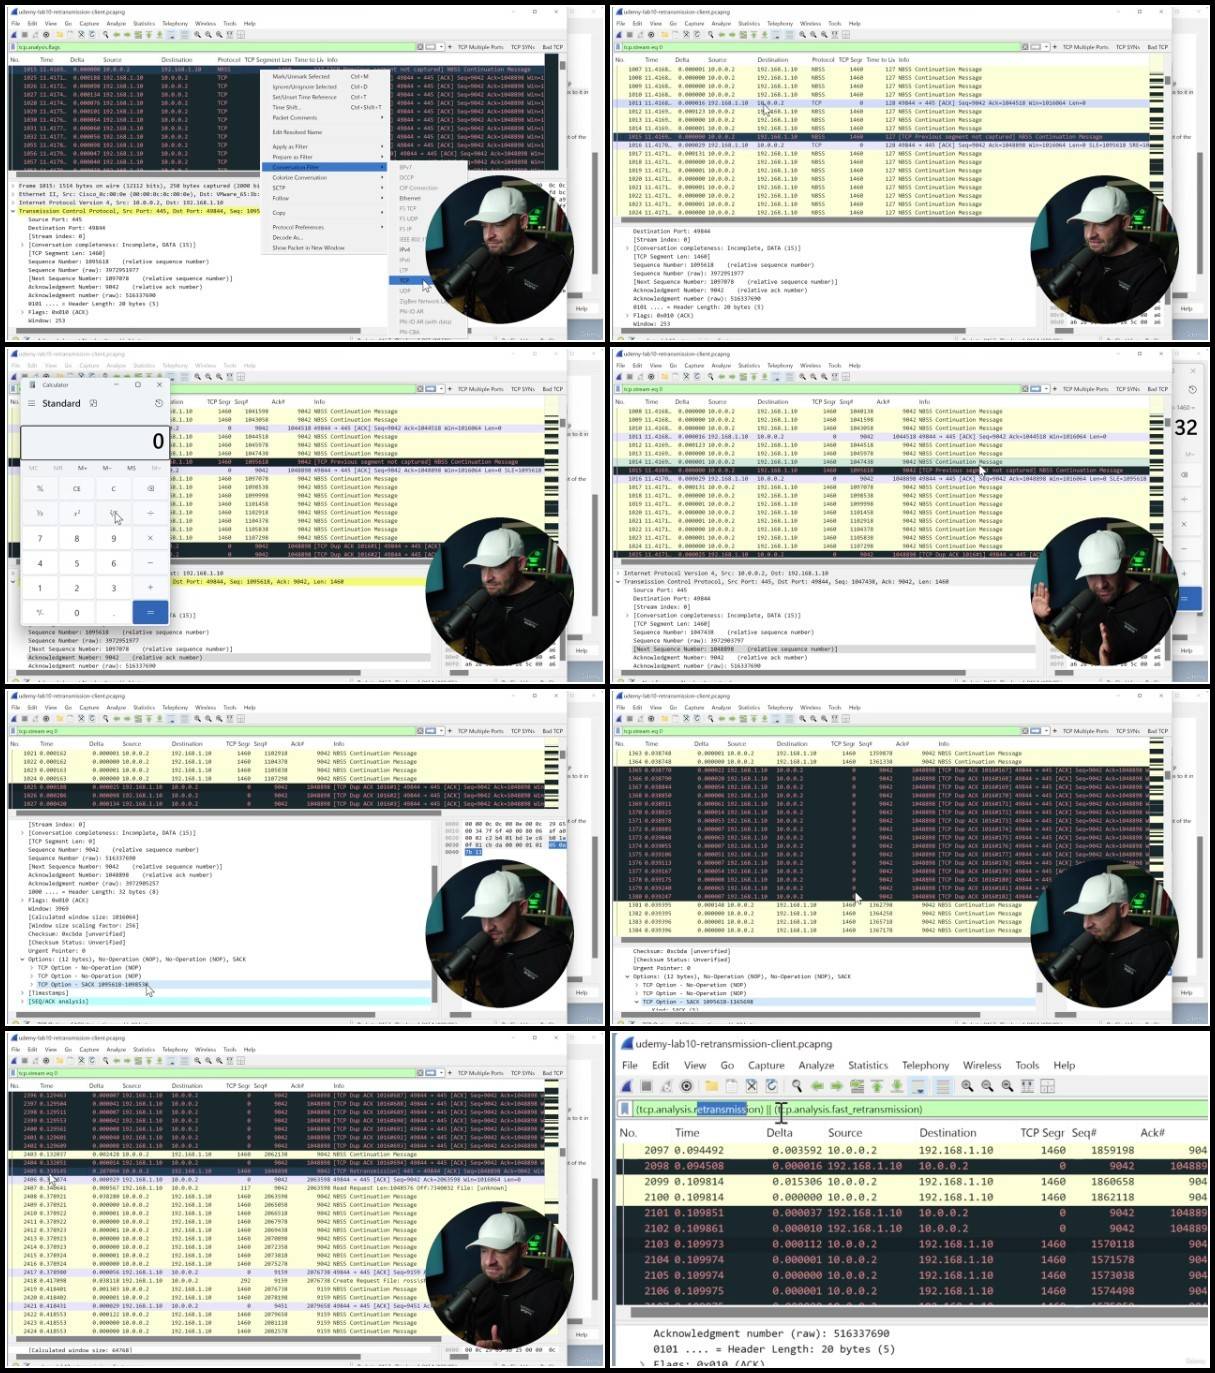
Task: Choose Colorize Conversation in the packet context menu
Action: point(326,177)
